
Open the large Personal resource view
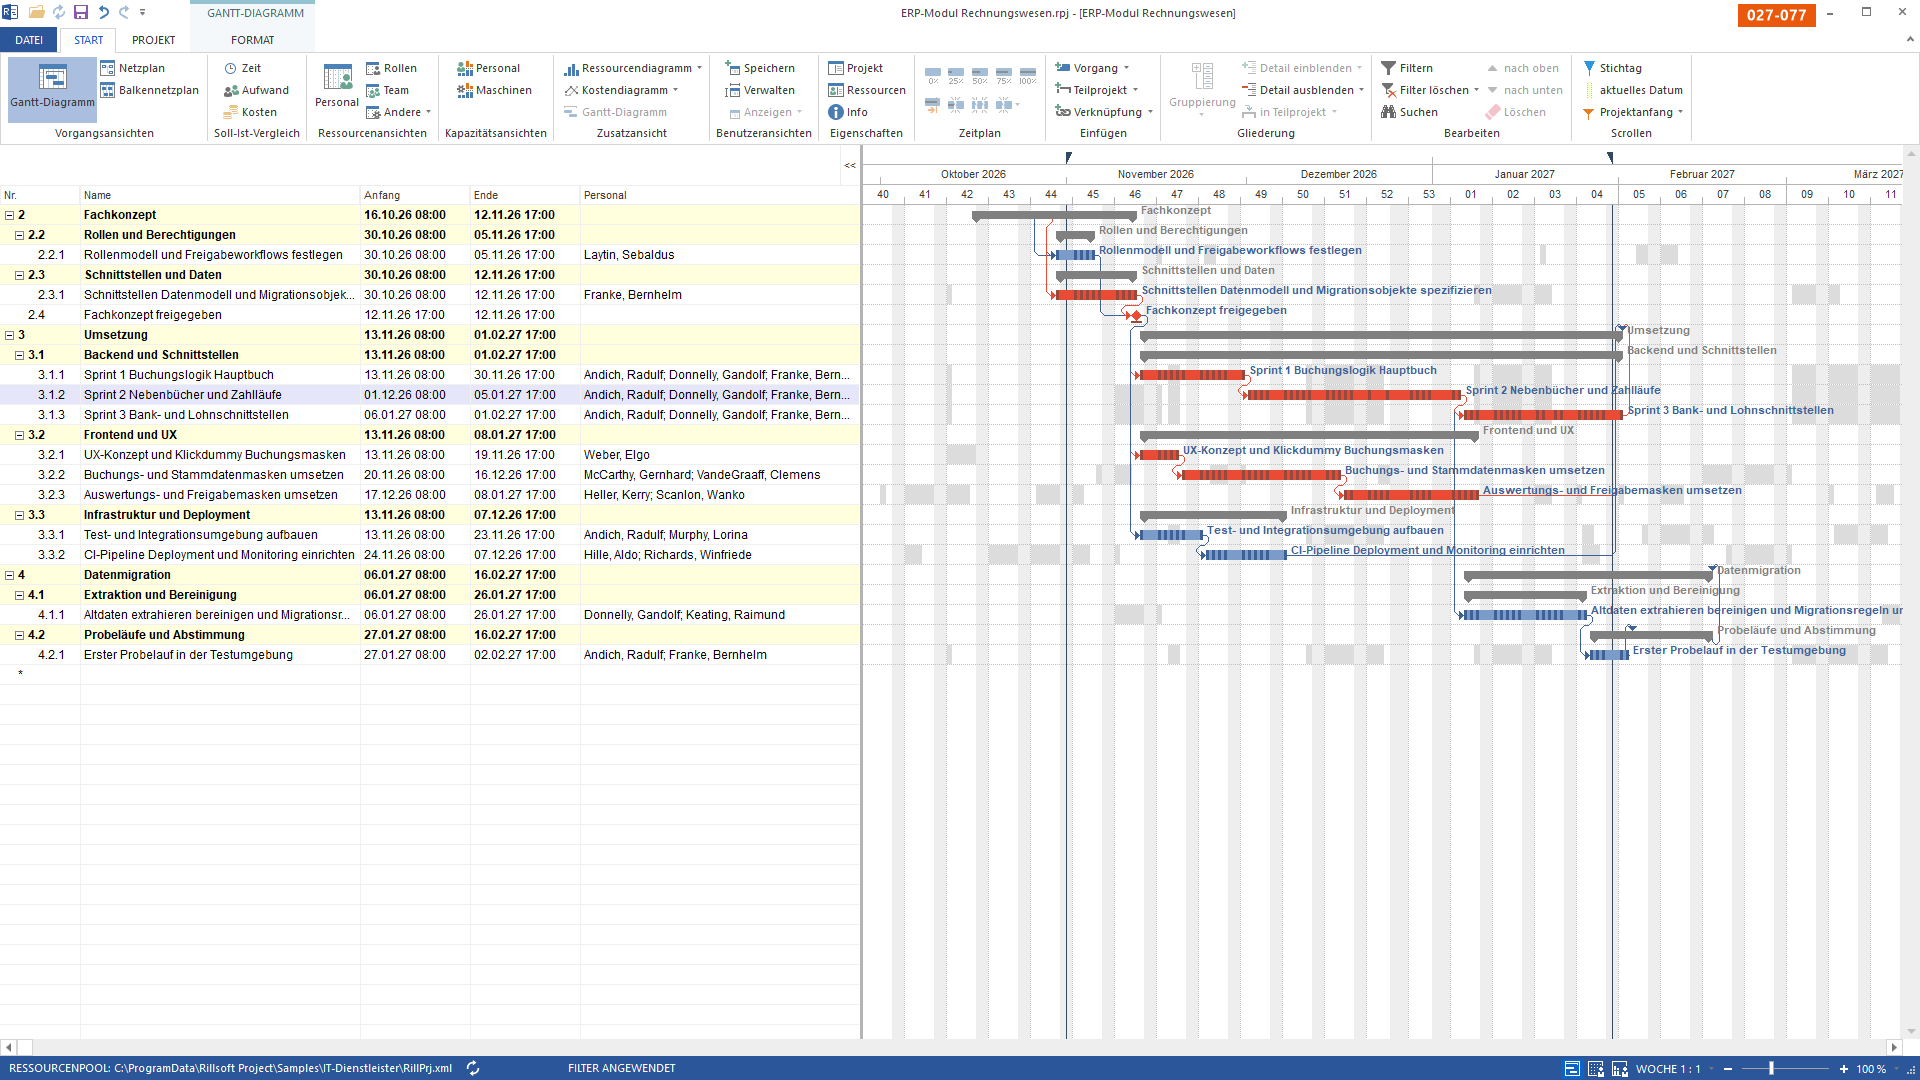coord(337,86)
